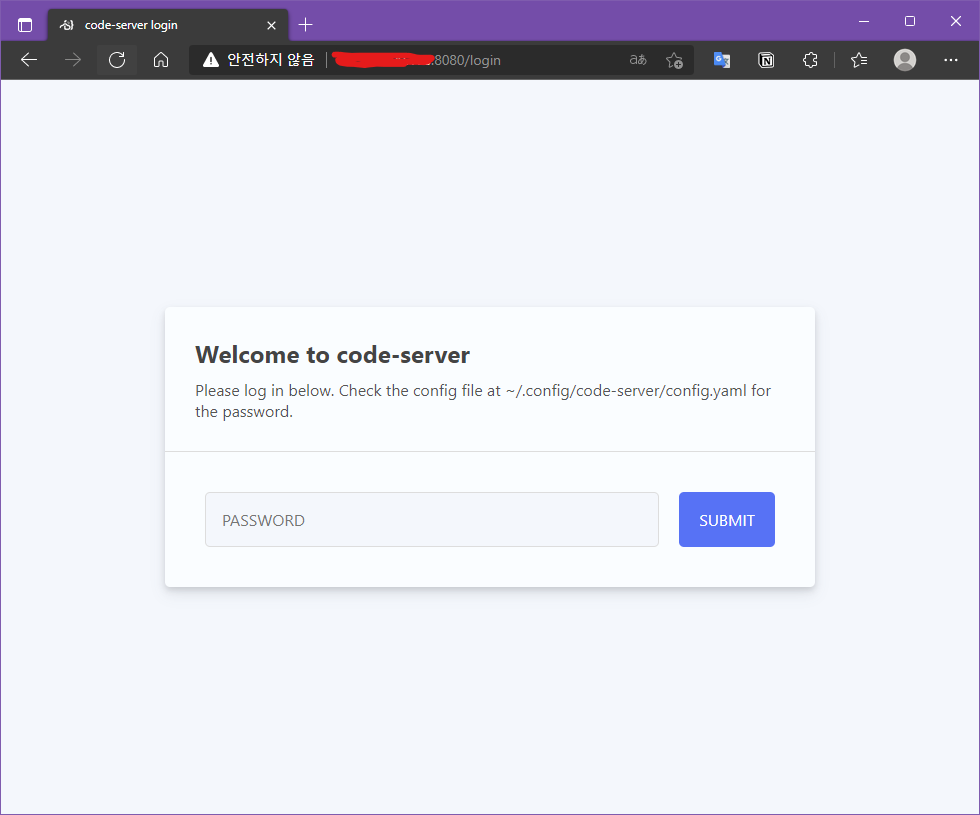Open the Google Translate extension icon
The image size is (980, 815).
click(x=722, y=60)
